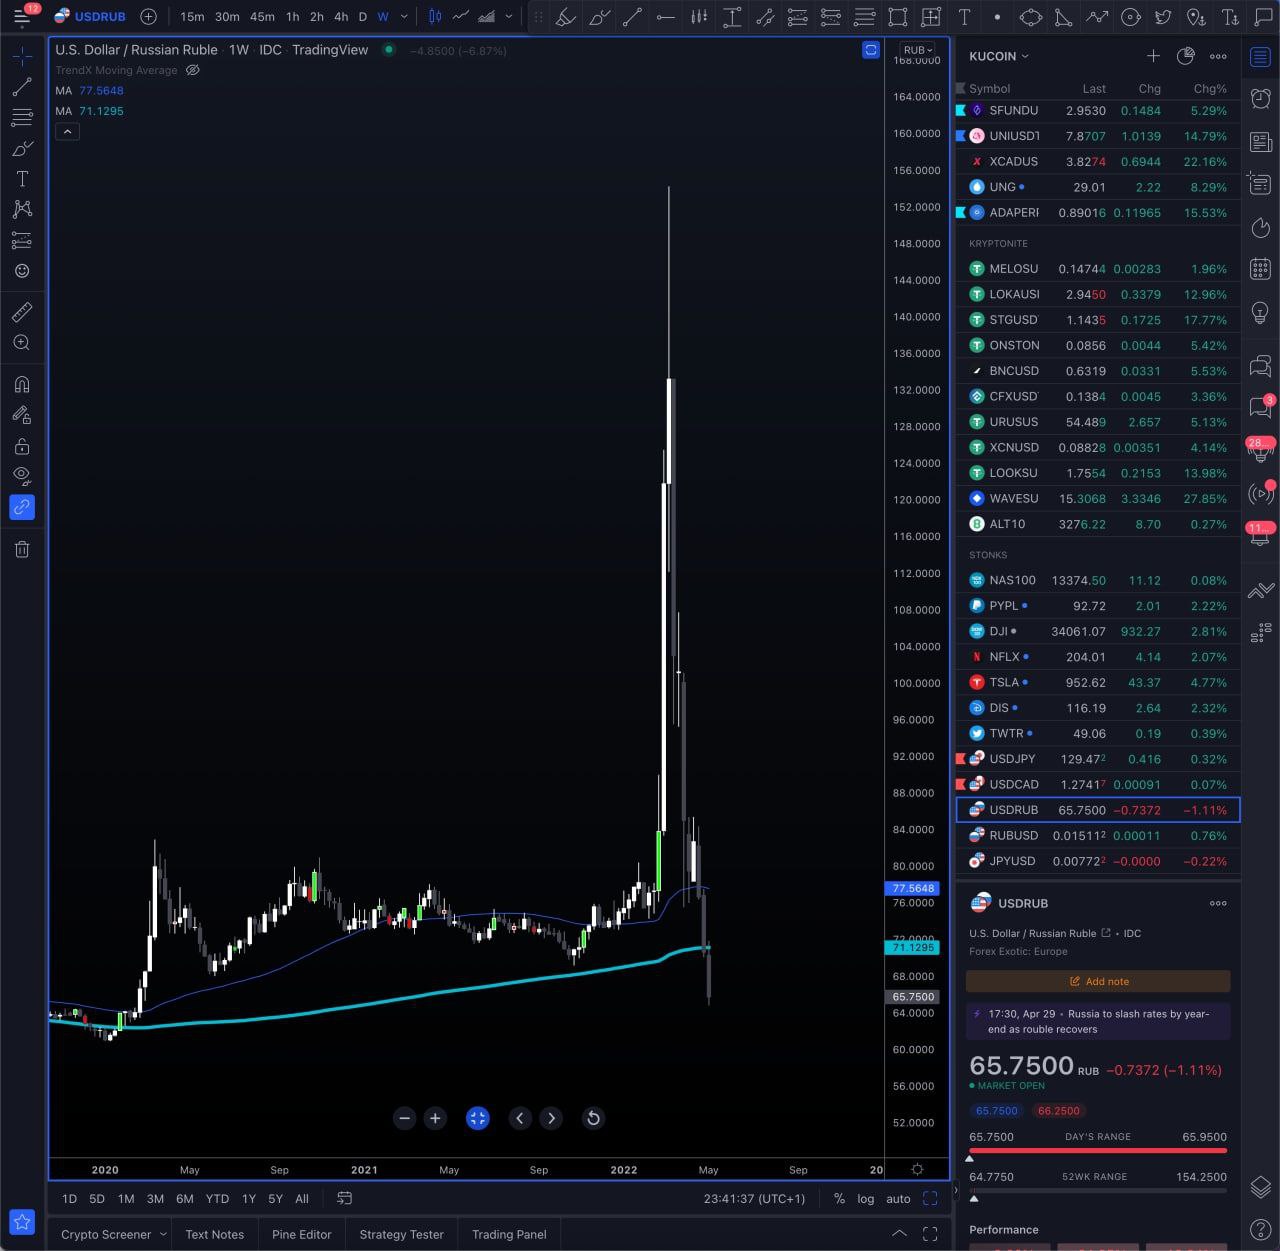The image size is (1280, 1251).
Task: Open the help question mark icon
Action: tap(1260, 1229)
